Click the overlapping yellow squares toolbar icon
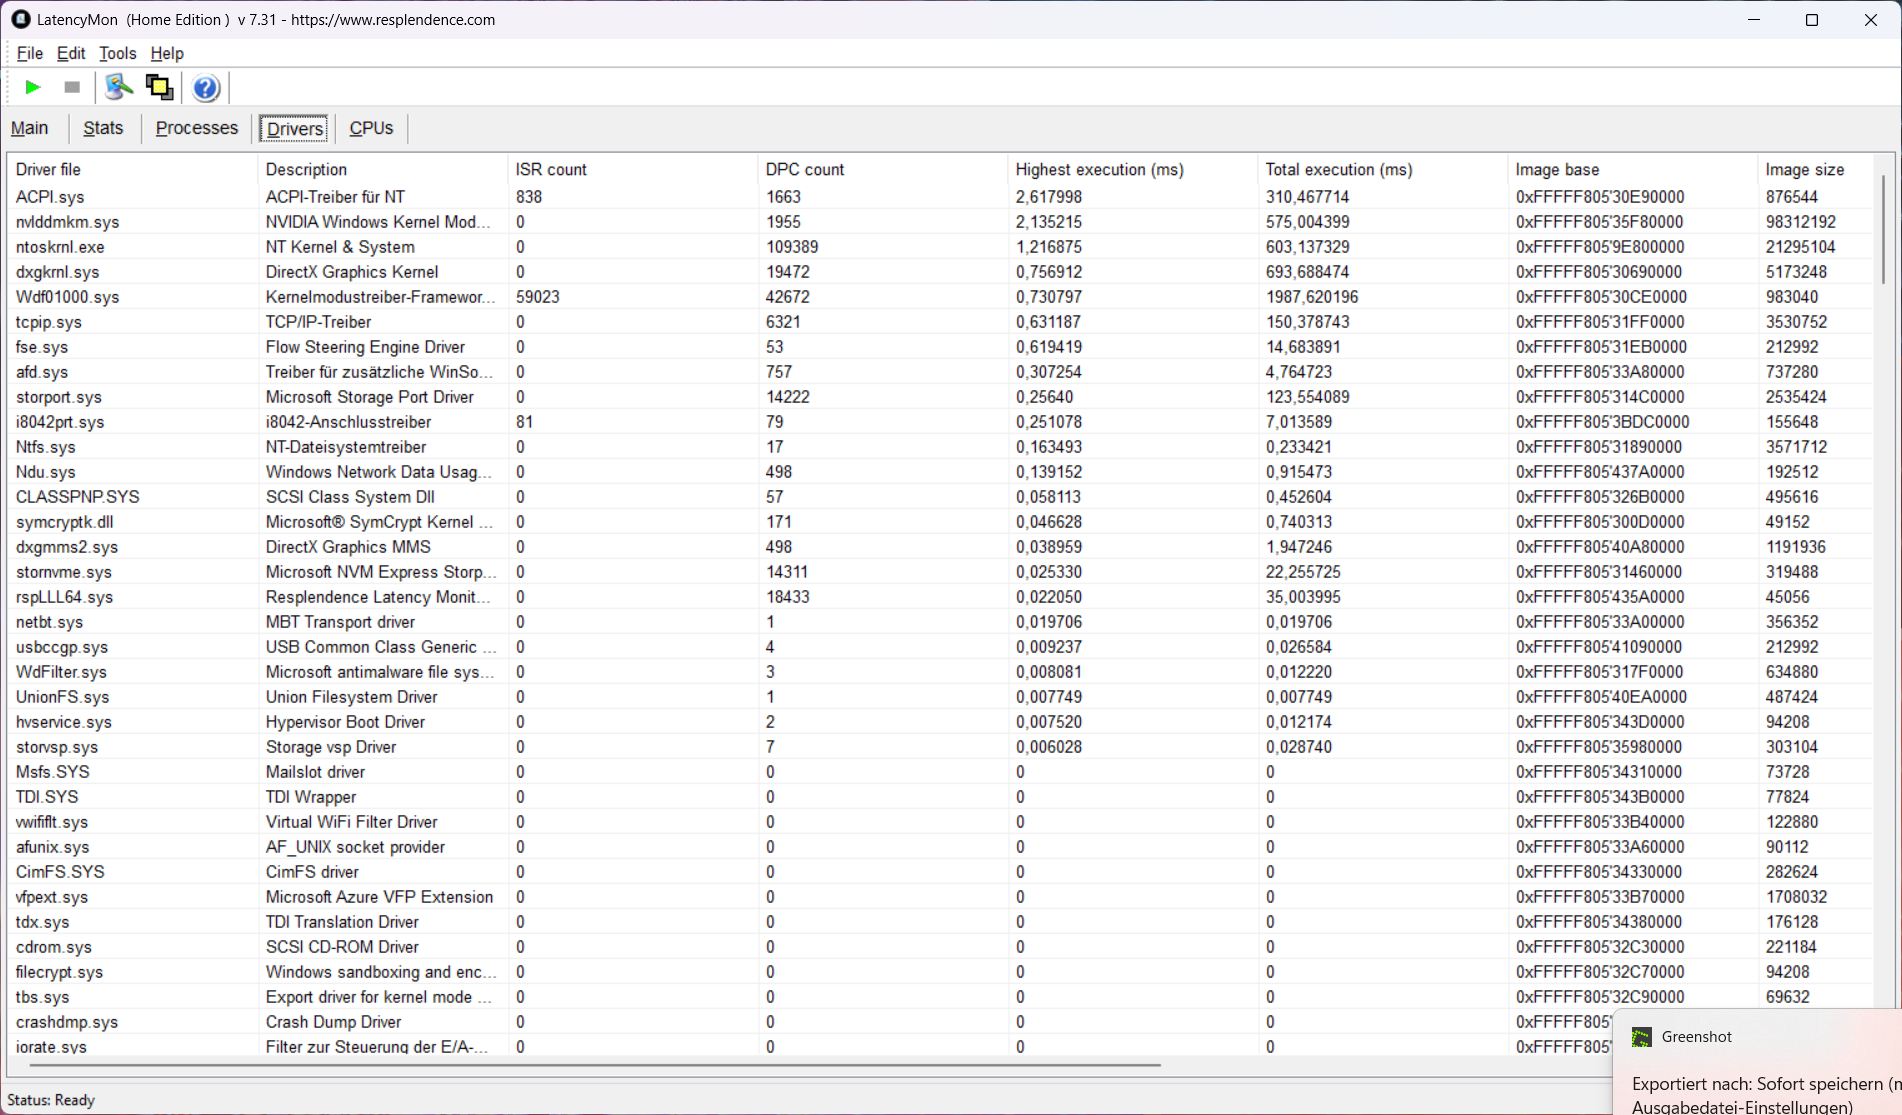The height and width of the screenshot is (1115, 1902). 159,88
